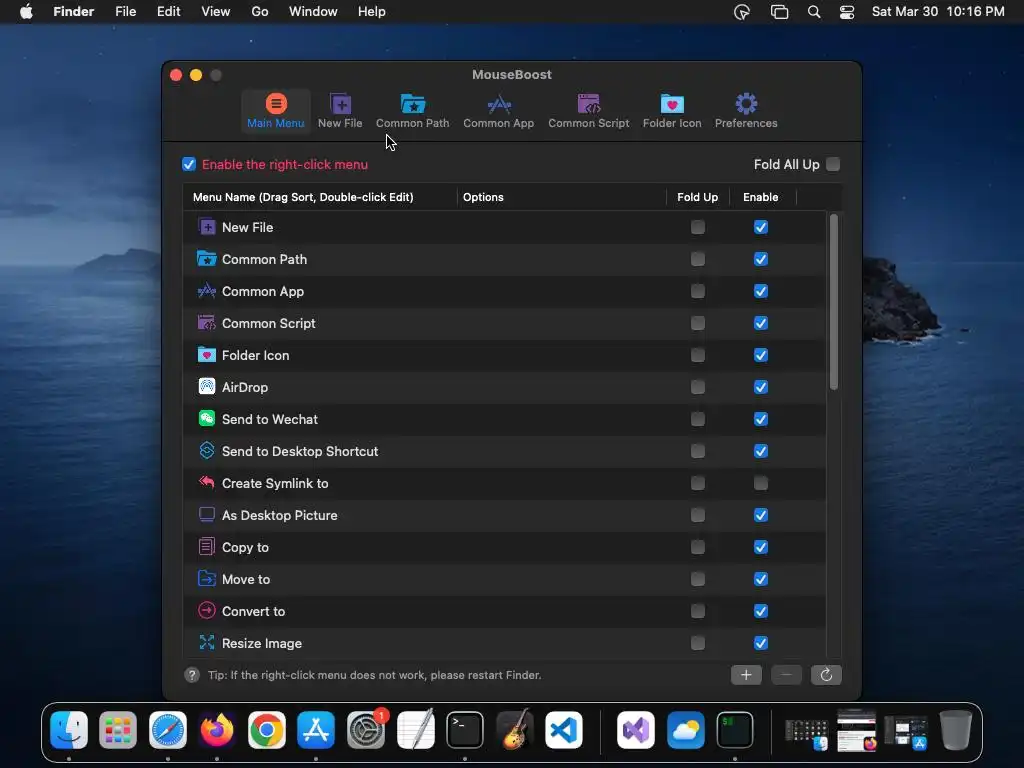The width and height of the screenshot is (1024, 768).
Task: Toggle Enable the right-click menu checkbox
Action: pyautogui.click(x=189, y=164)
